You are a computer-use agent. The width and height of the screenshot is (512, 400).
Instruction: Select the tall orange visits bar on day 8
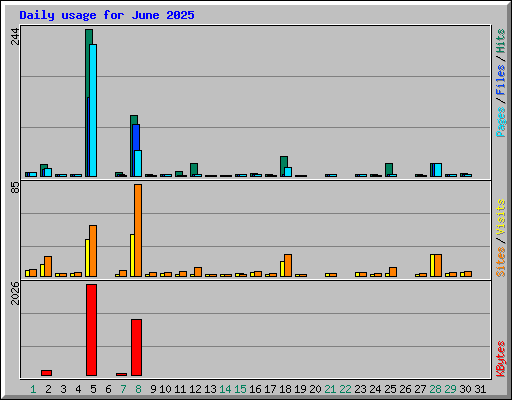coord(138,230)
